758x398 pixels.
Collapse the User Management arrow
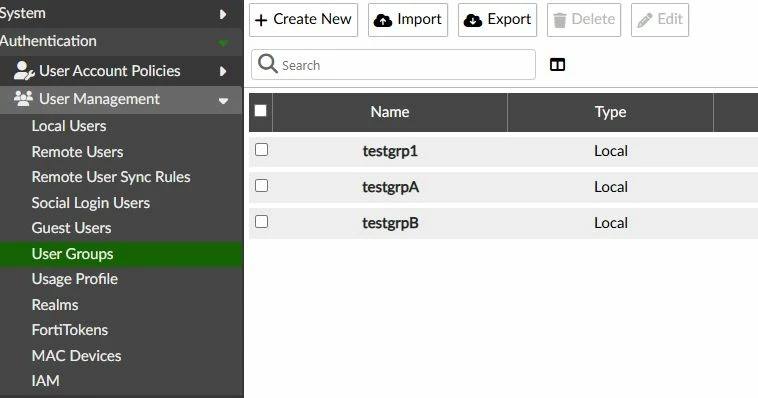click(x=223, y=101)
